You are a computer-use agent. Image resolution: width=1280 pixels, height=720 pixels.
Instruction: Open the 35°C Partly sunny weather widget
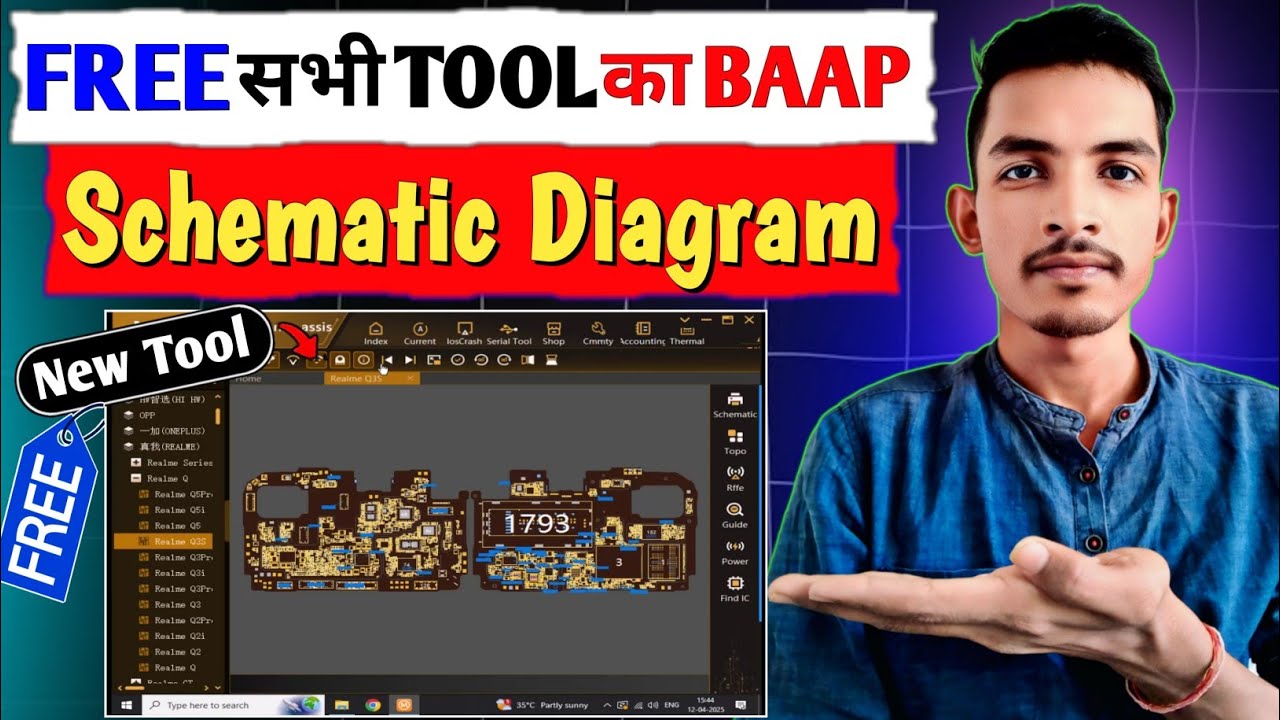click(543, 705)
